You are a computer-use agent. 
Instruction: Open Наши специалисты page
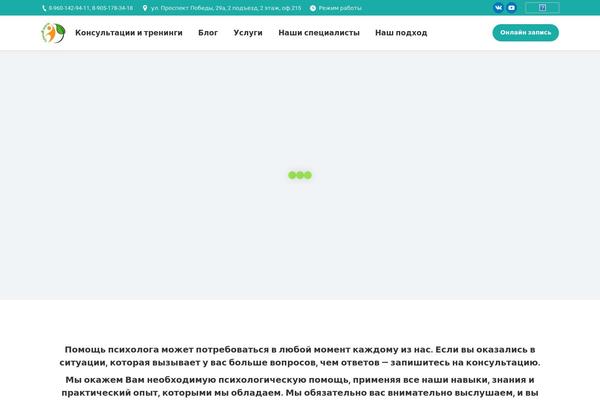pos(319,33)
